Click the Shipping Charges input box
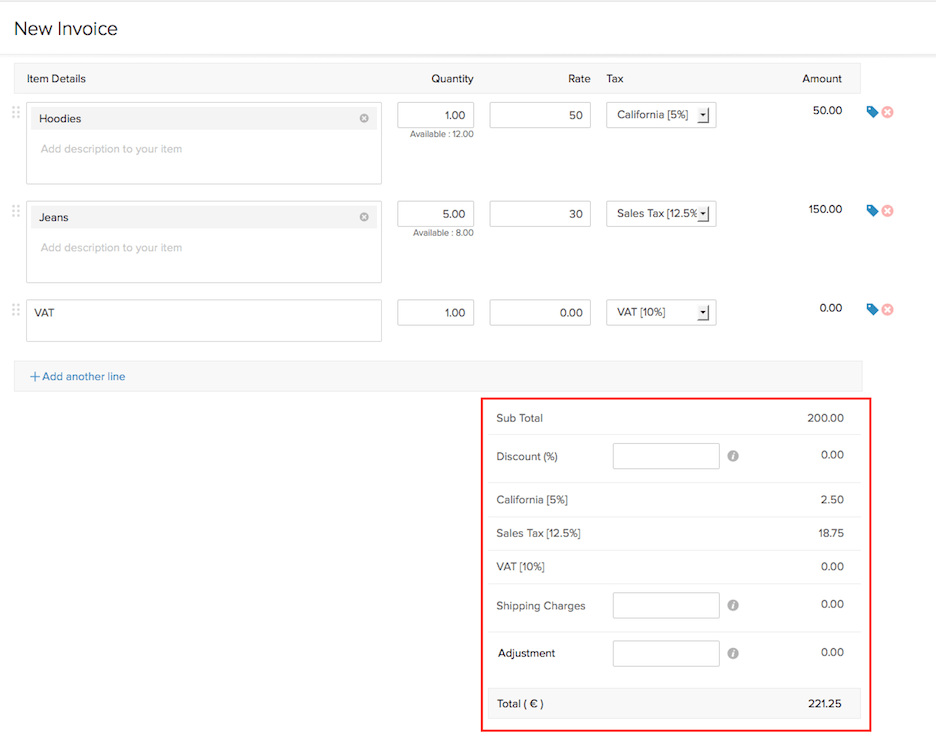This screenshot has width=936, height=736. [x=666, y=605]
